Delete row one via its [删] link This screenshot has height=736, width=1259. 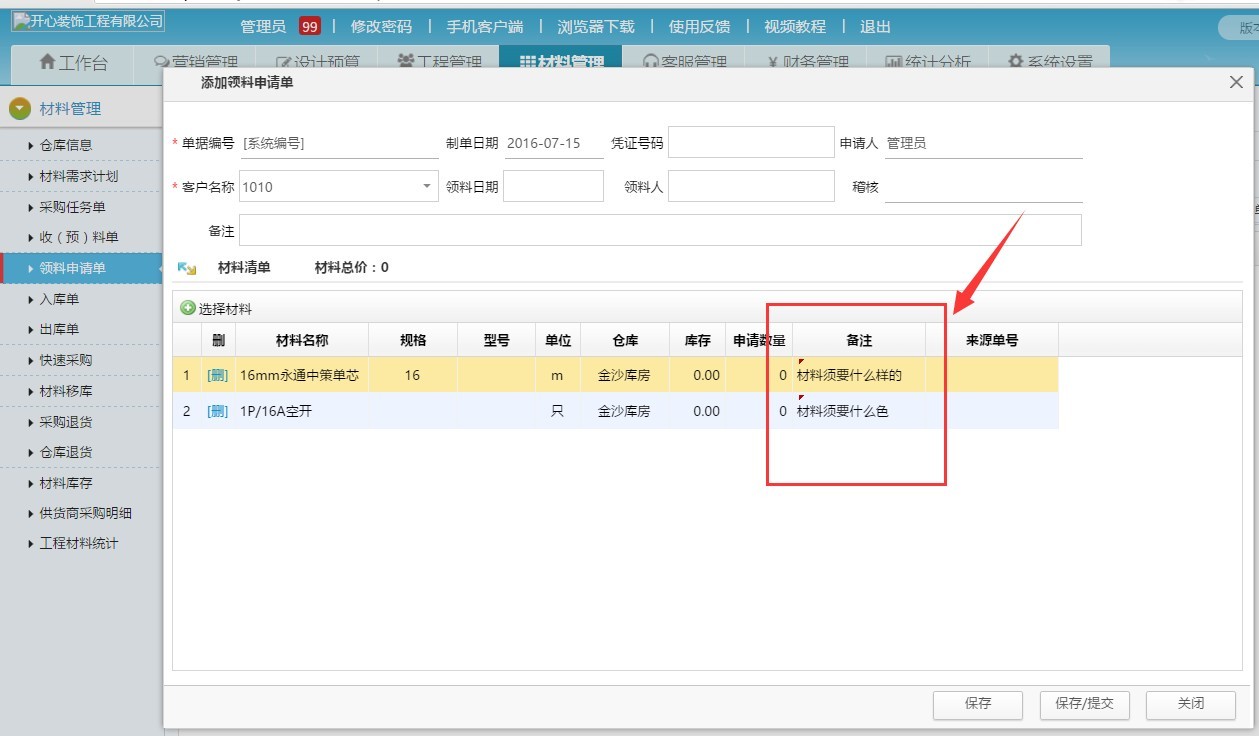pyautogui.click(x=217, y=374)
